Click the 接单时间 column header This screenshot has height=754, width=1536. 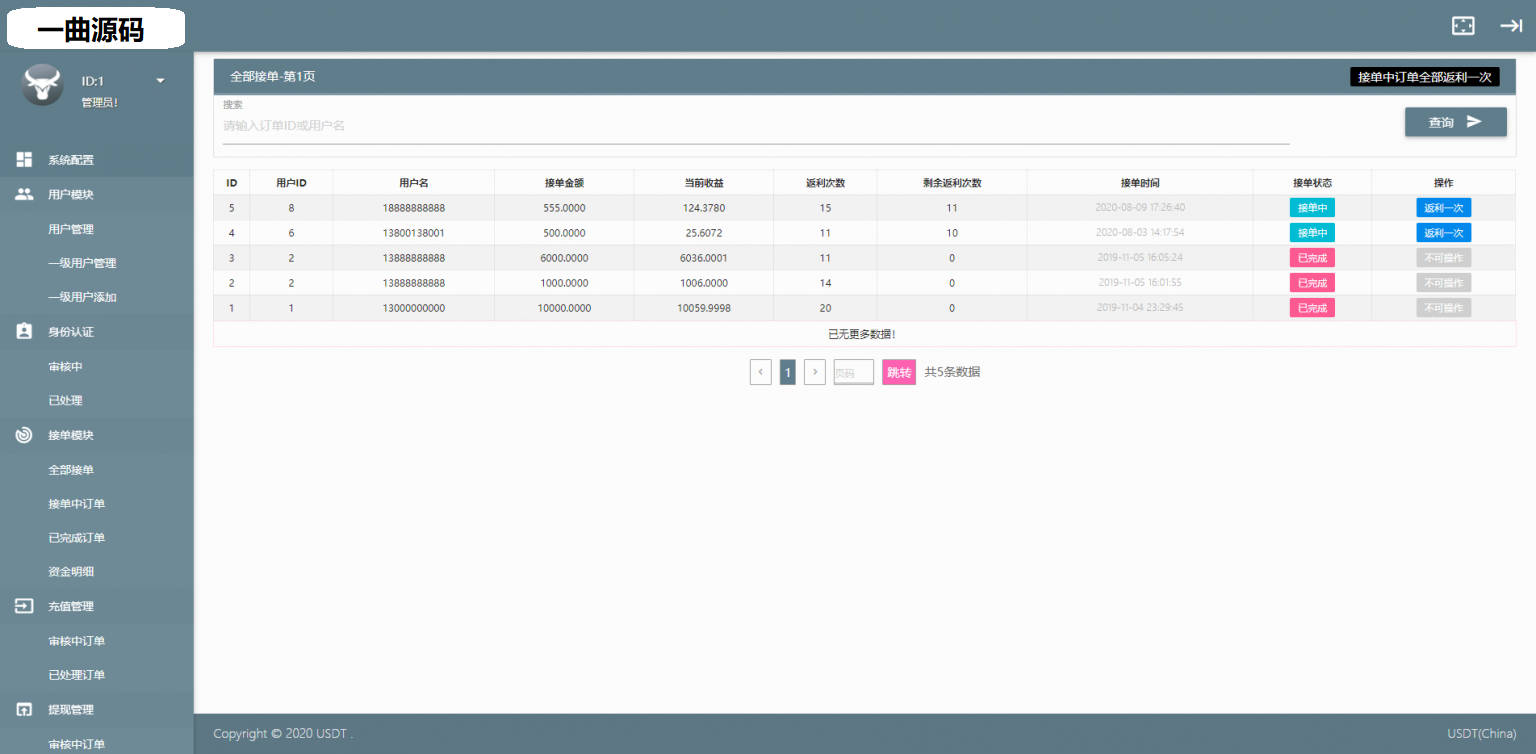pyautogui.click(x=1140, y=183)
